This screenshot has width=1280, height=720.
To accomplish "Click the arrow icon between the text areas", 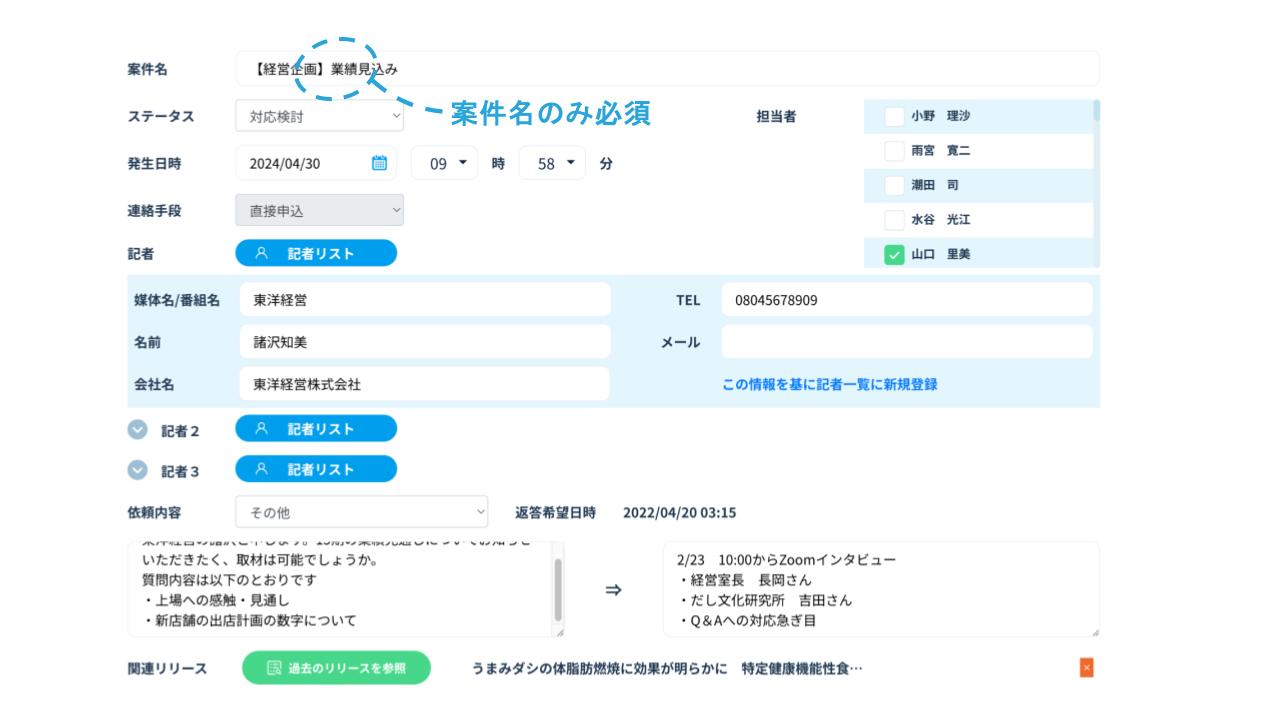I will pyautogui.click(x=613, y=590).
